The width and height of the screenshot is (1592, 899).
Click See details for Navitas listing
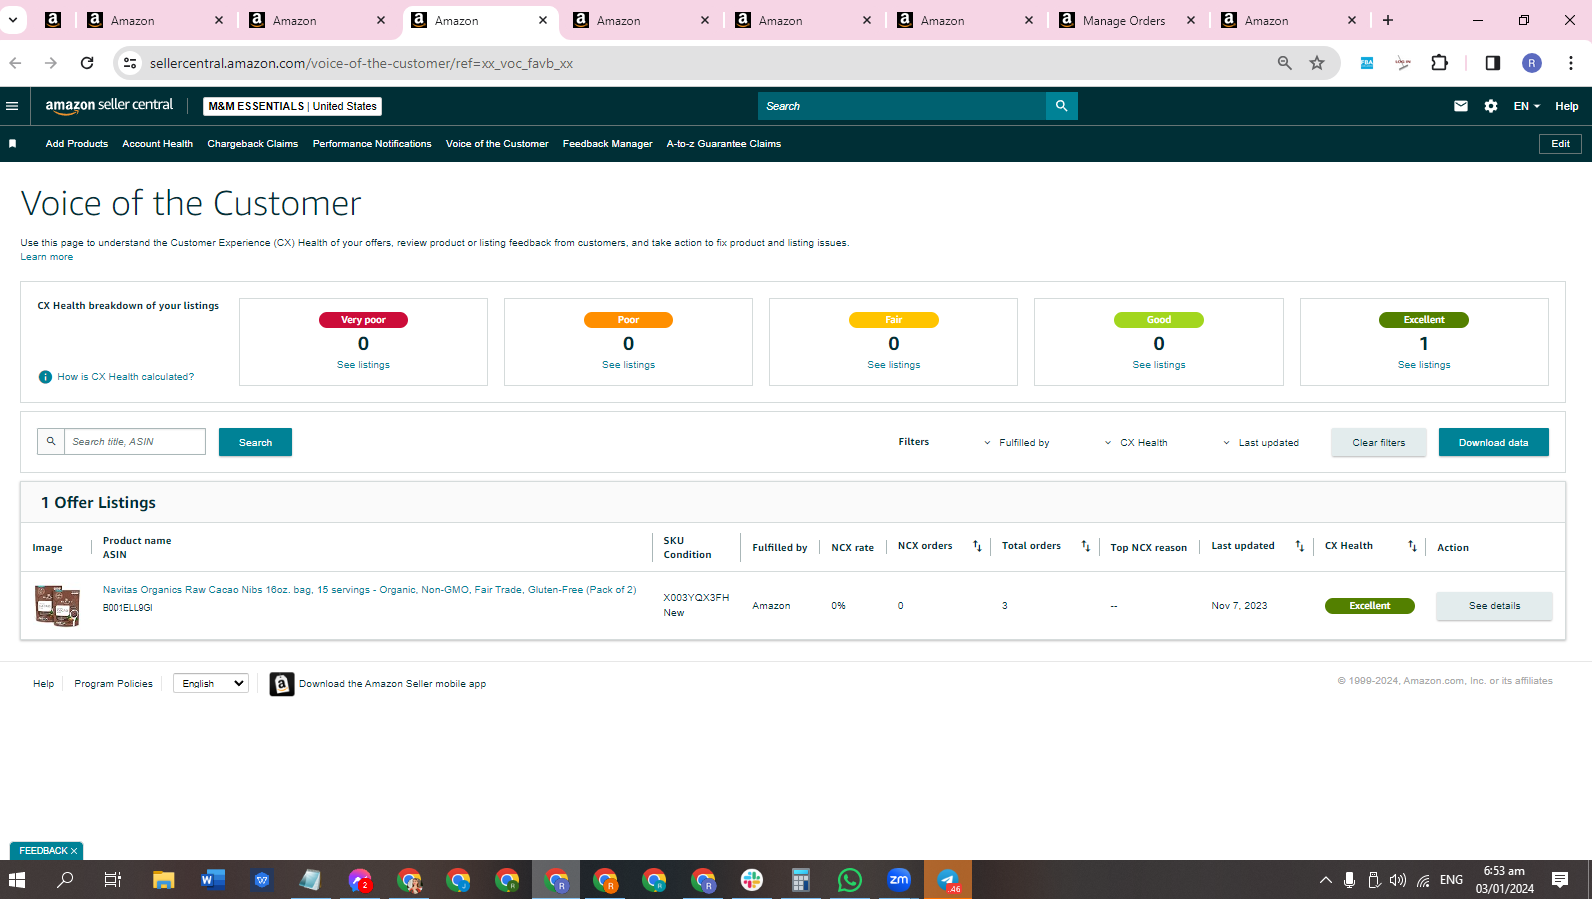coord(1494,606)
